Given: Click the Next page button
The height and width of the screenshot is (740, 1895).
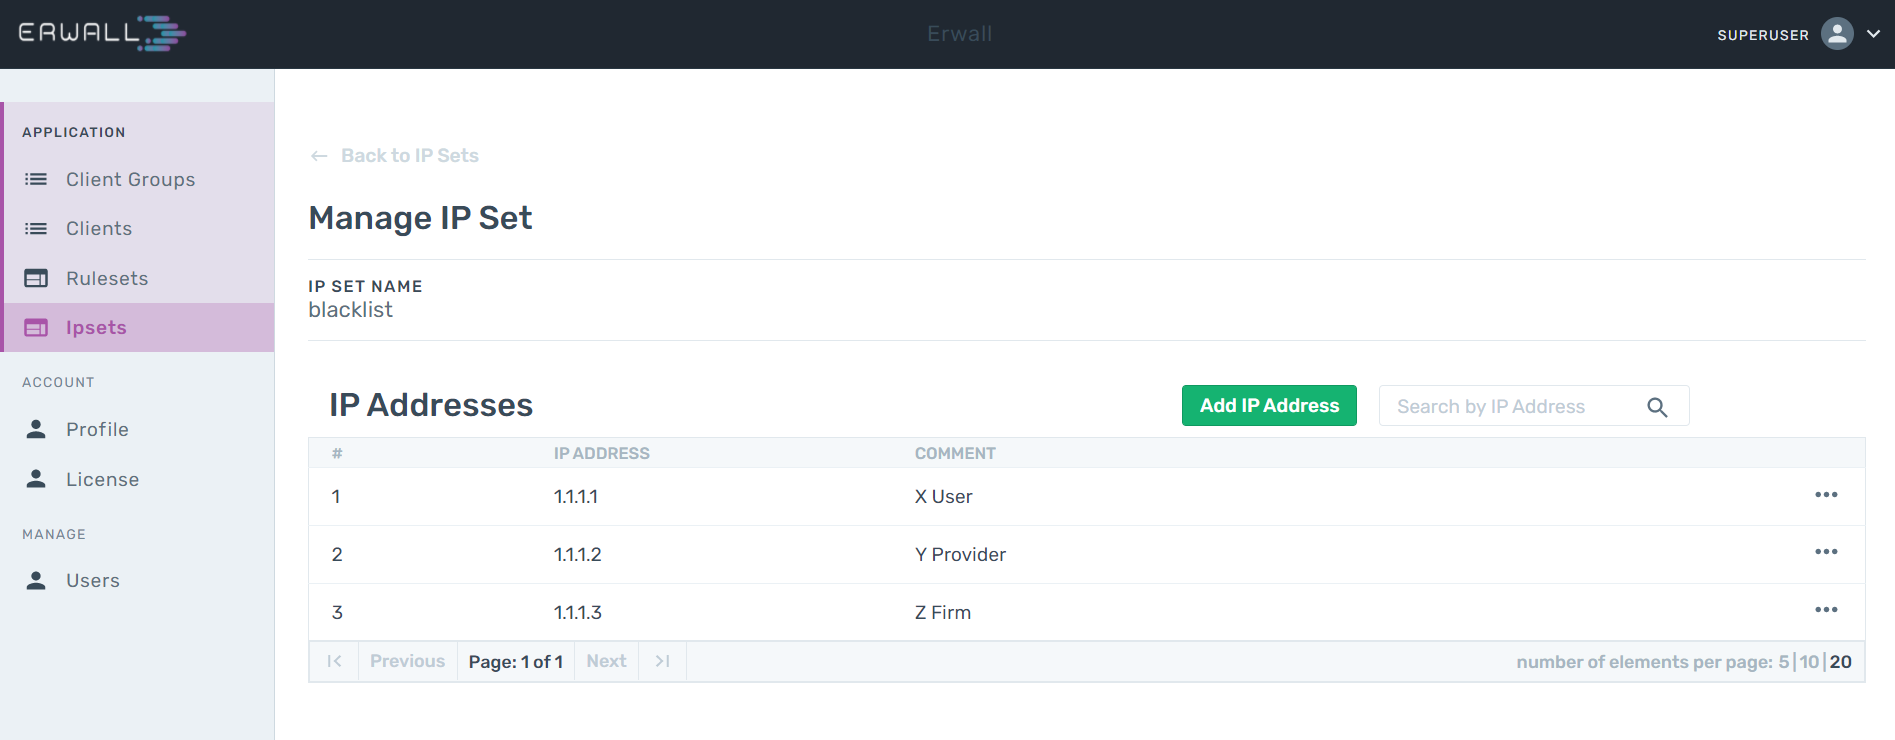Looking at the screenshot, I should (x=606, y=661).
